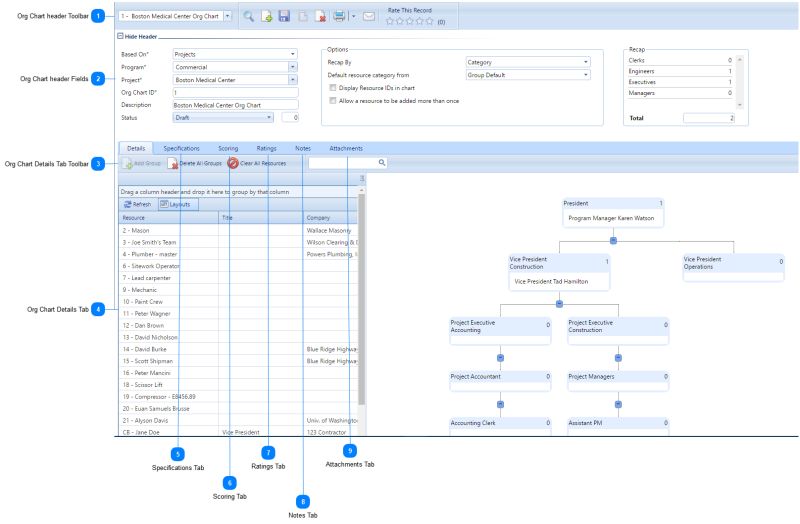
Task: Switch to the Ratings tab
Action: pos(266,148)
